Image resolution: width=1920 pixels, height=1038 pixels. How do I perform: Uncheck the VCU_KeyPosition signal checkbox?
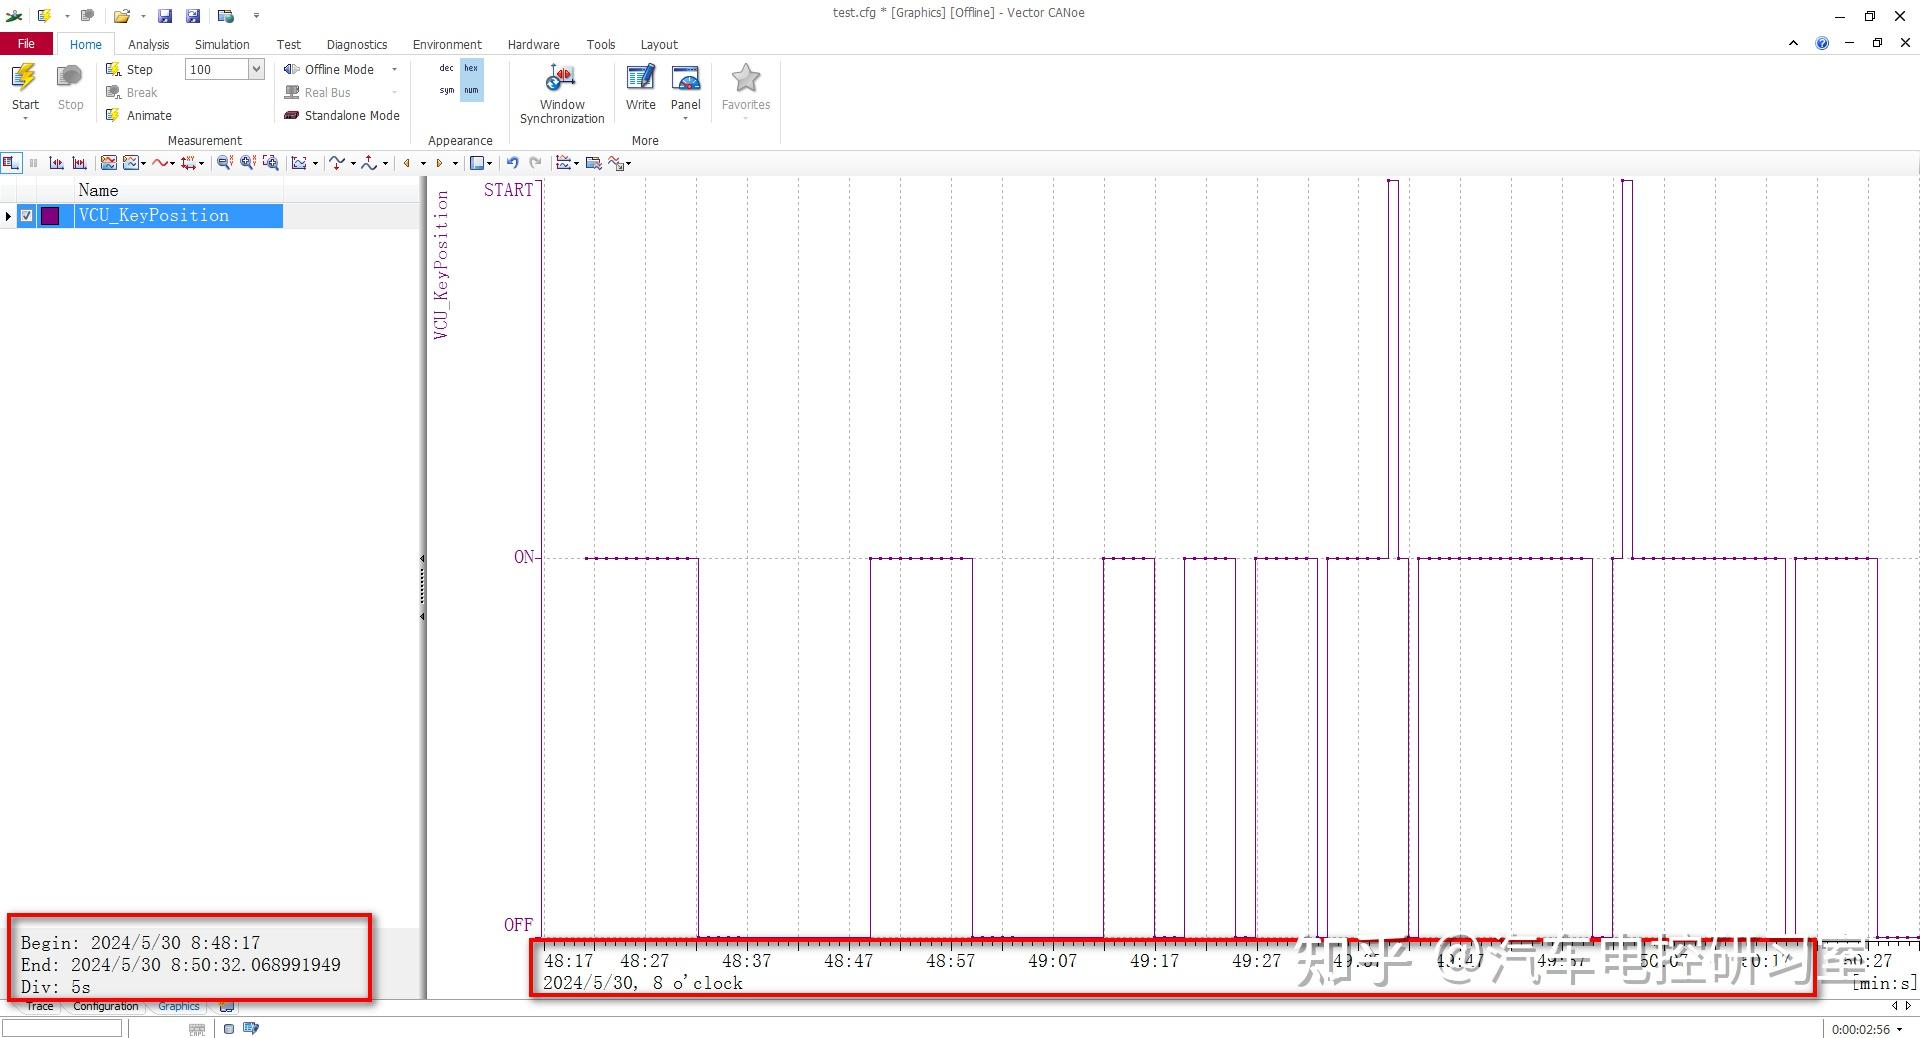pos(27,215)
